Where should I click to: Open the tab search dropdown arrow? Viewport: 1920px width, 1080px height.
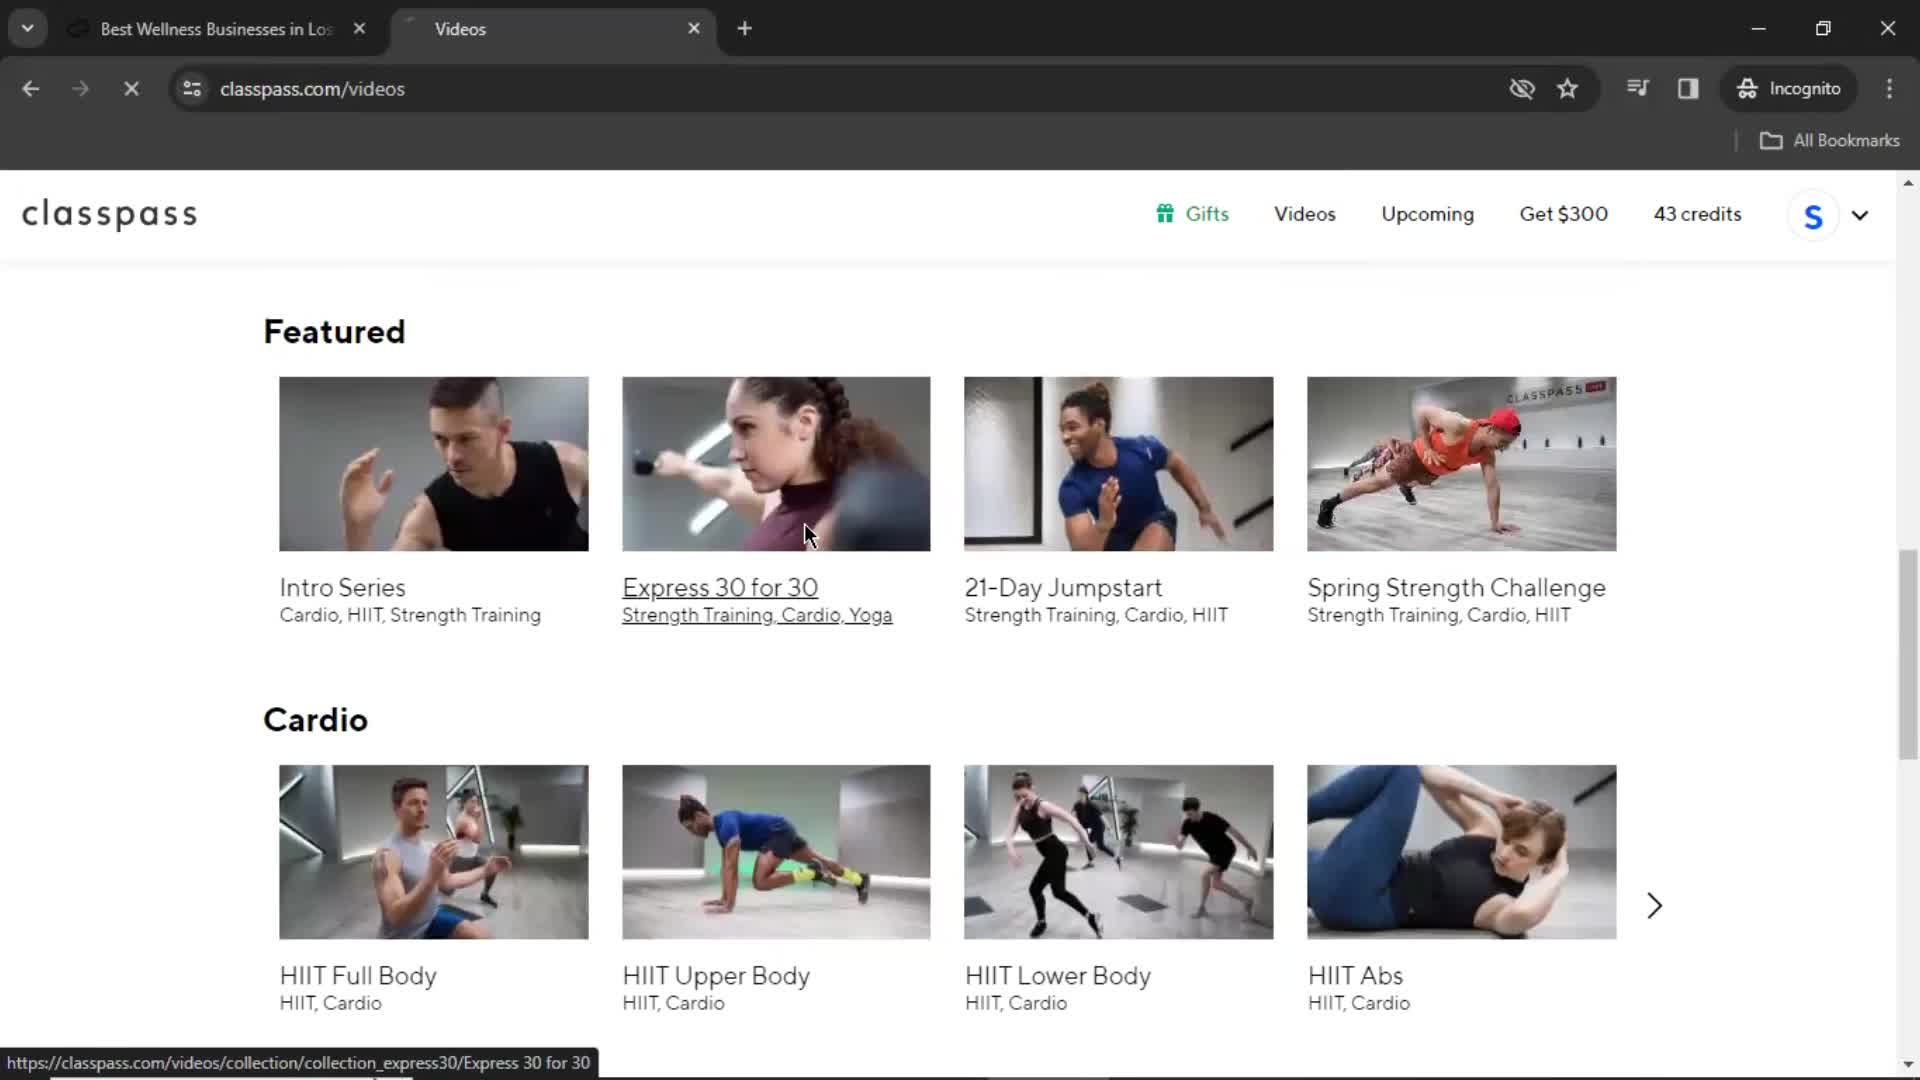click(28, 29)
